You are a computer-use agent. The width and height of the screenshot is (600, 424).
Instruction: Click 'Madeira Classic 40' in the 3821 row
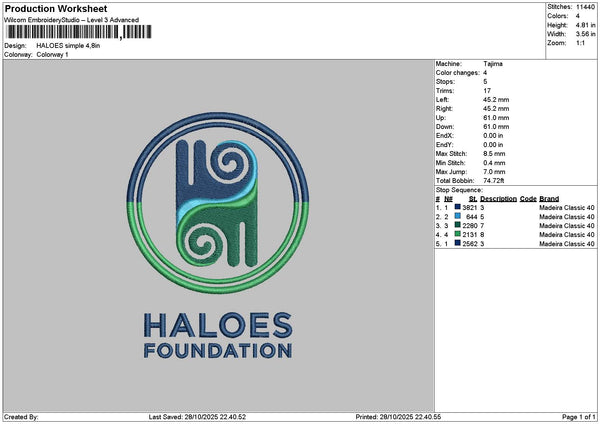click(x=567, y=208)
